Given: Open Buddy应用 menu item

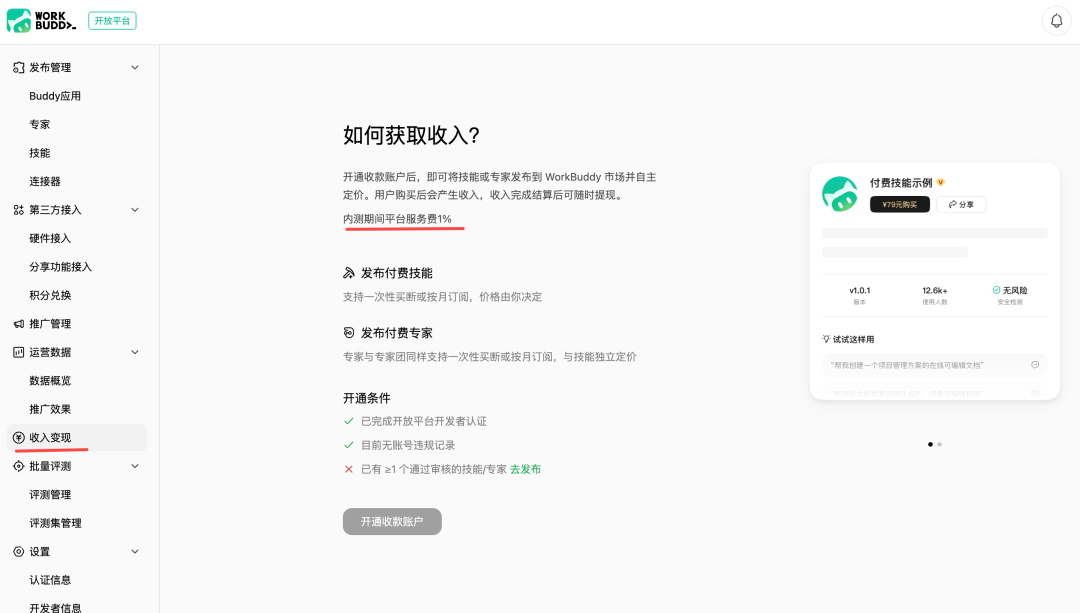Looking at the screenshot, I should click(x=55, y=96).
